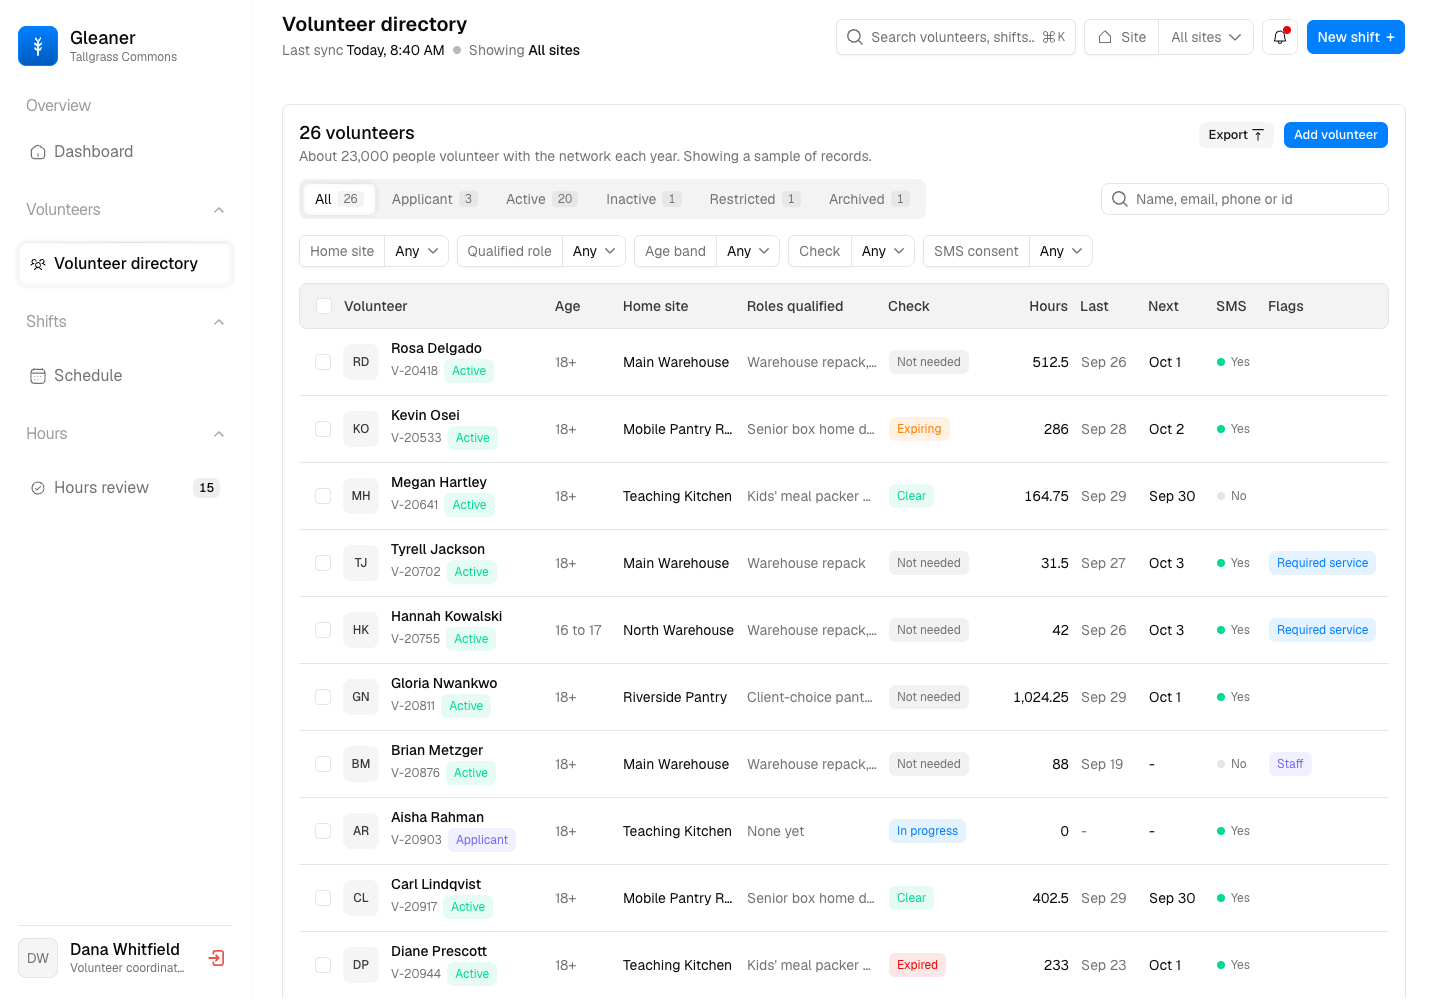The width and height of the screenshot is (1440, 1000).
Task: Click GN avatar for Gloria Nwankwo
Action: click(361, 697)
